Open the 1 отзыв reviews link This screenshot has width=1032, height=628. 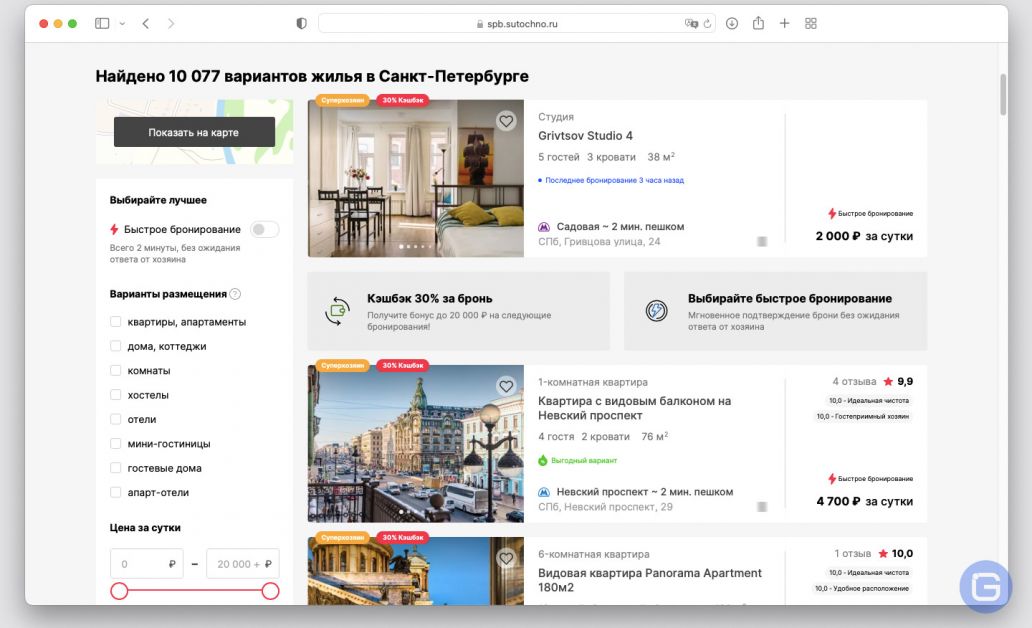pos(852,554)
